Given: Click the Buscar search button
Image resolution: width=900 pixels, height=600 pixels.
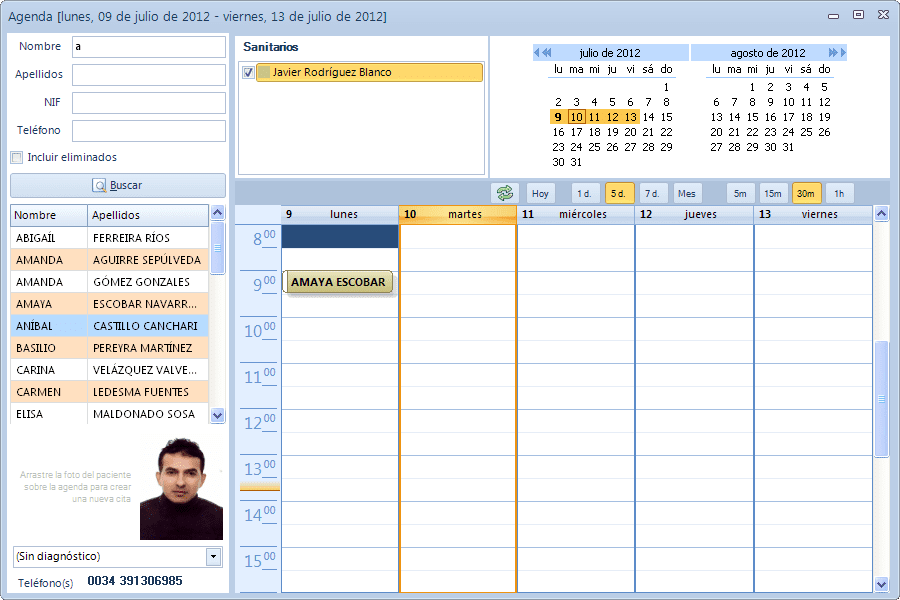Looking at the screenshot, I should point(118,185).
